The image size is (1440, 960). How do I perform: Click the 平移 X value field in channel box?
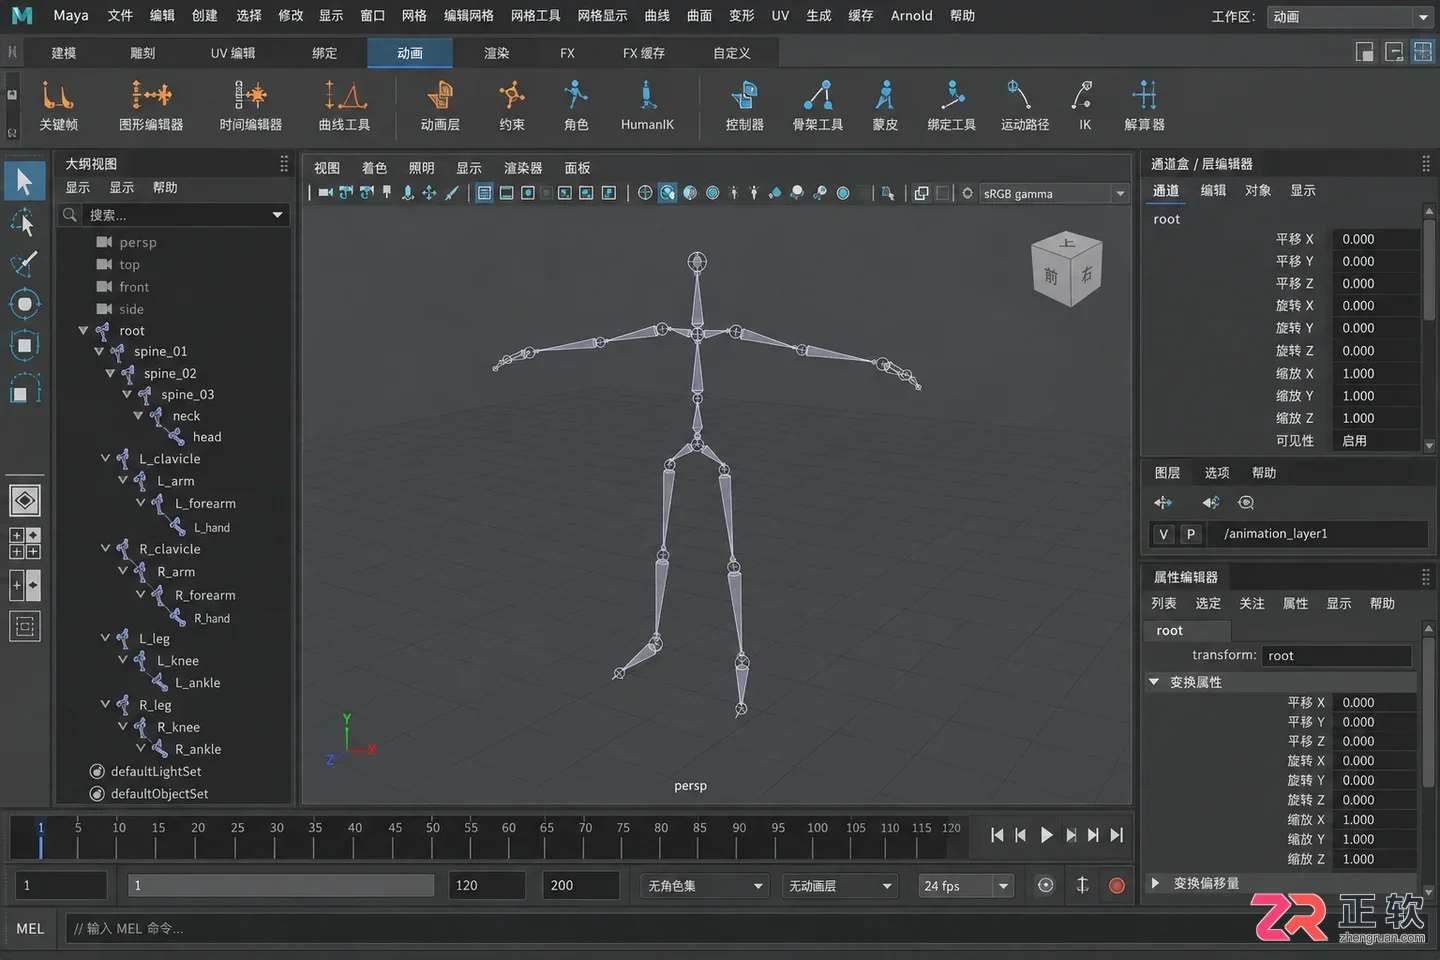pos(1376,239)
